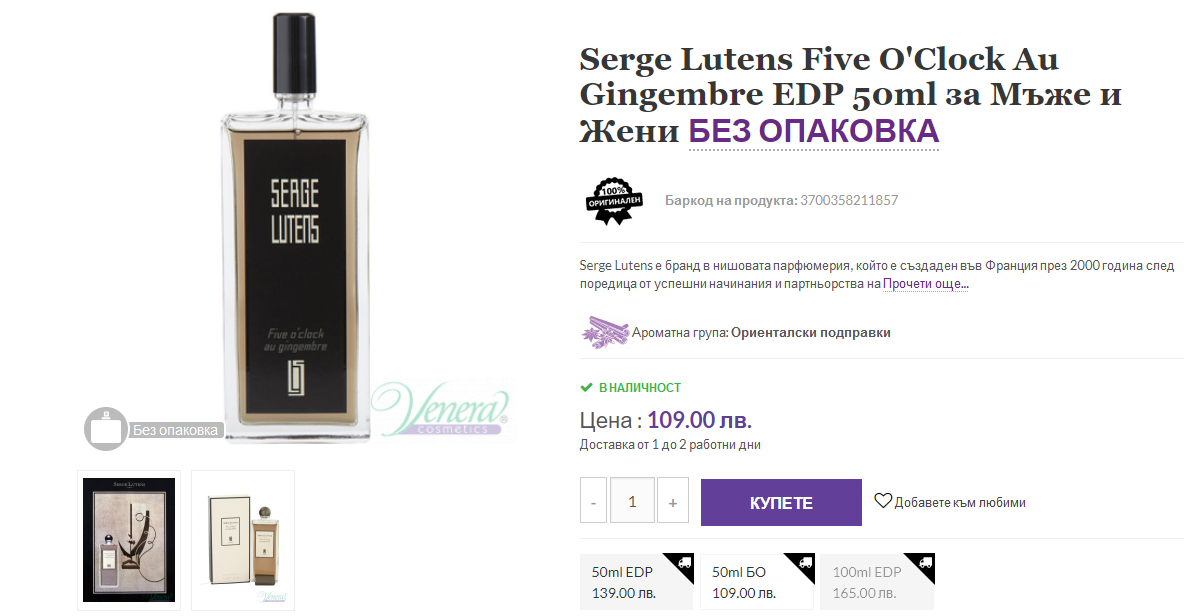Select the 100ml EDP 165.00 лв. variant
The image size is (1184, 616).
click(x=877, y=582)
